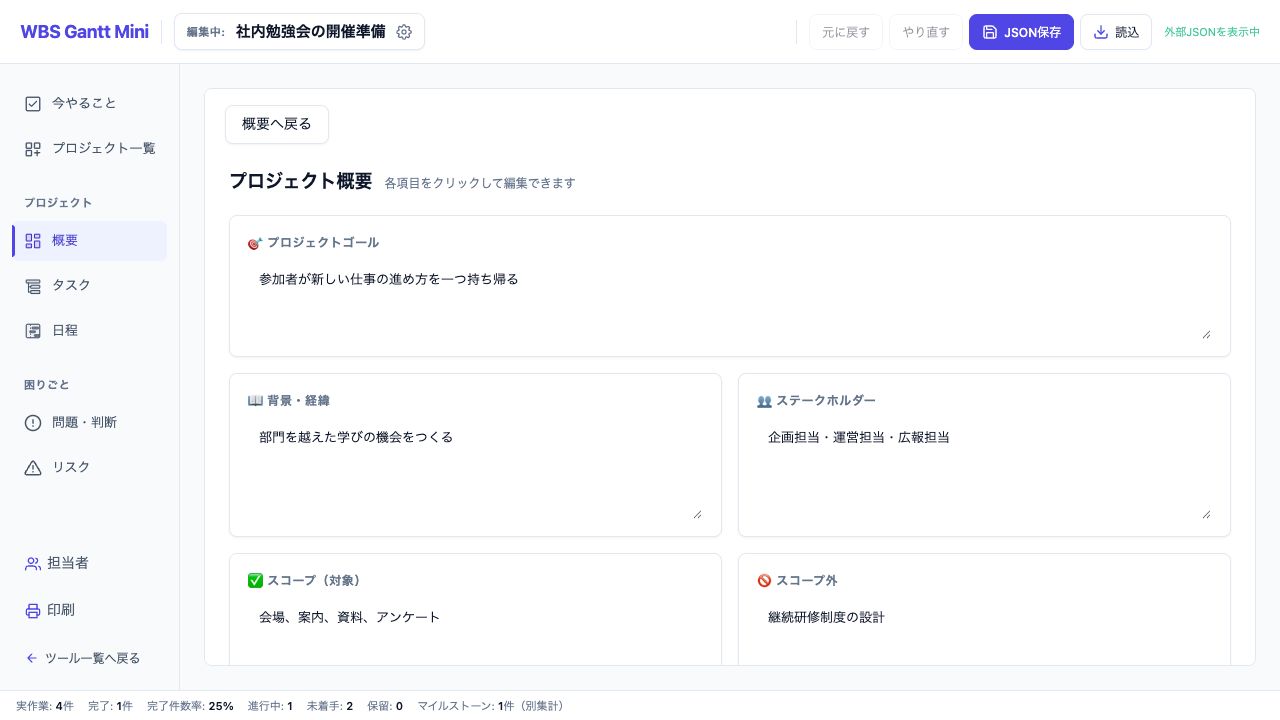Click 概要へ戻る button
1280x720 pixels.
[277, 124]
